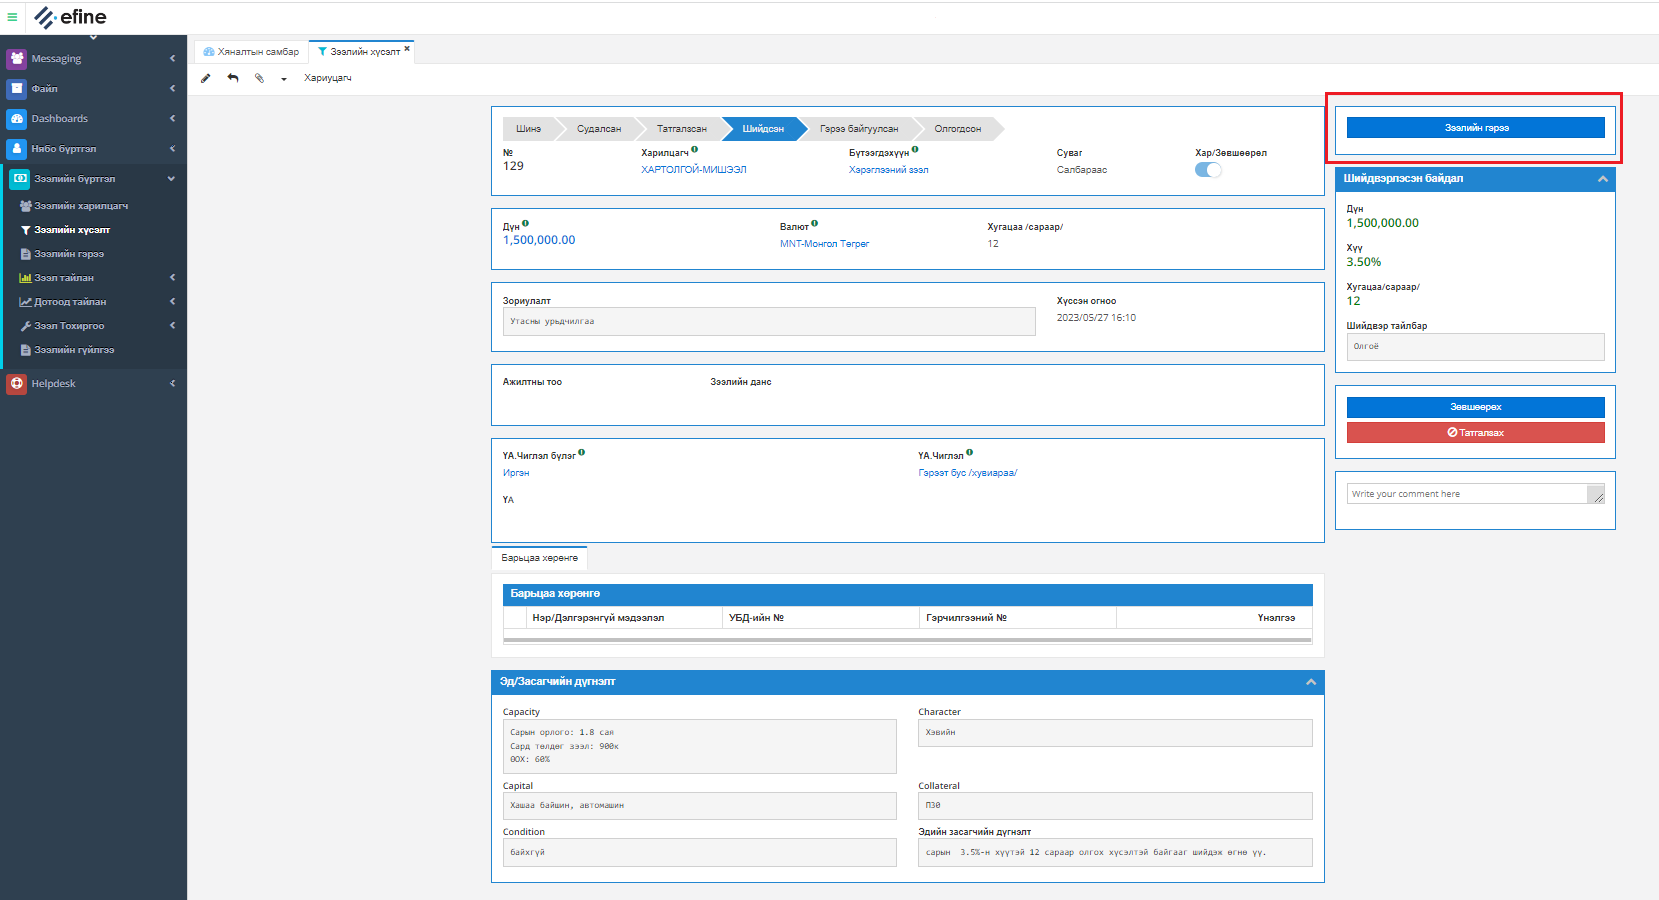The image size is (1659, 900).
Task: Click the info icon beside Бүтээгдэхүүн
Action: (x=915, y=149)
